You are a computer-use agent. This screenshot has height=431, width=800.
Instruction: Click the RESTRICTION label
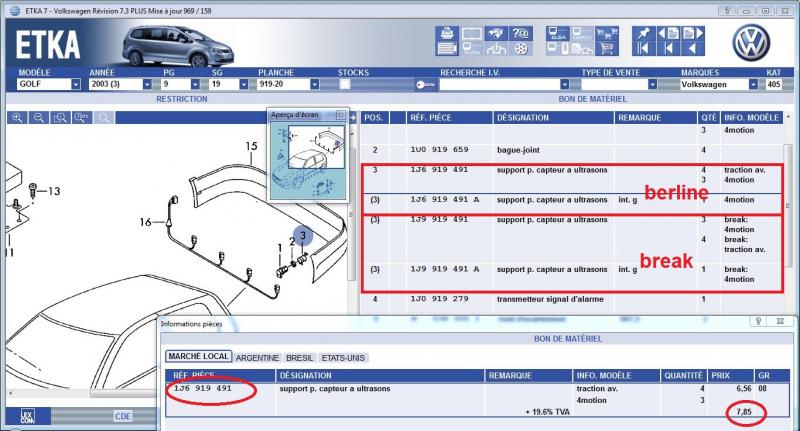182,99
